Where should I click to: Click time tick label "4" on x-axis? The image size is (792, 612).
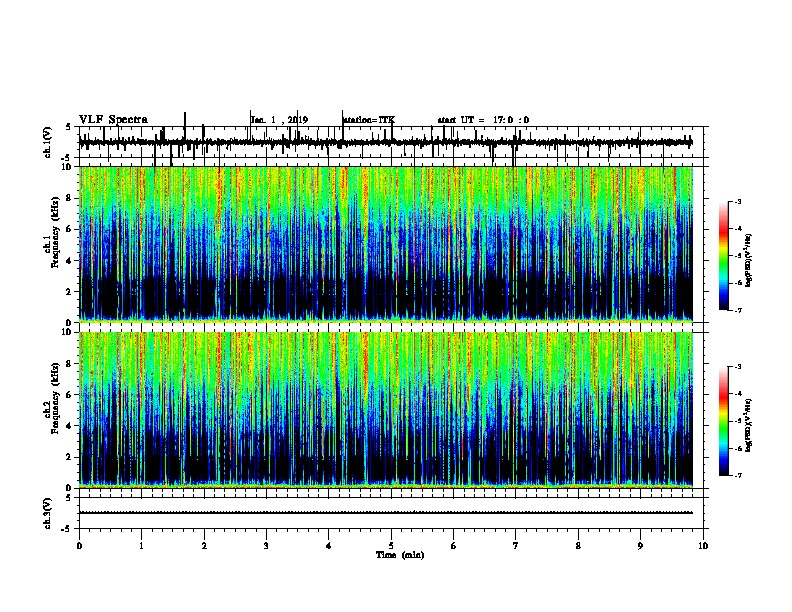[329, 546]
